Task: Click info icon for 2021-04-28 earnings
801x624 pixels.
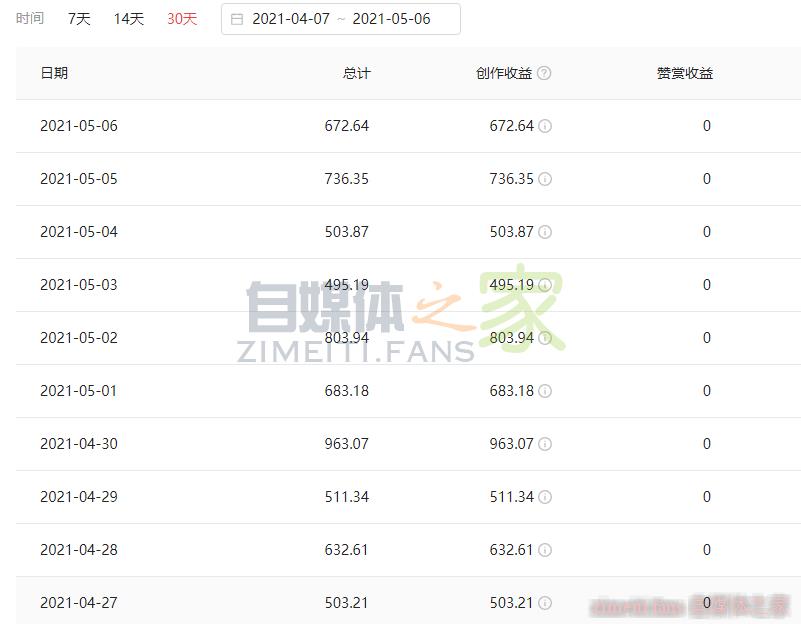Action: pyautogui.click(x=546, y=550)
